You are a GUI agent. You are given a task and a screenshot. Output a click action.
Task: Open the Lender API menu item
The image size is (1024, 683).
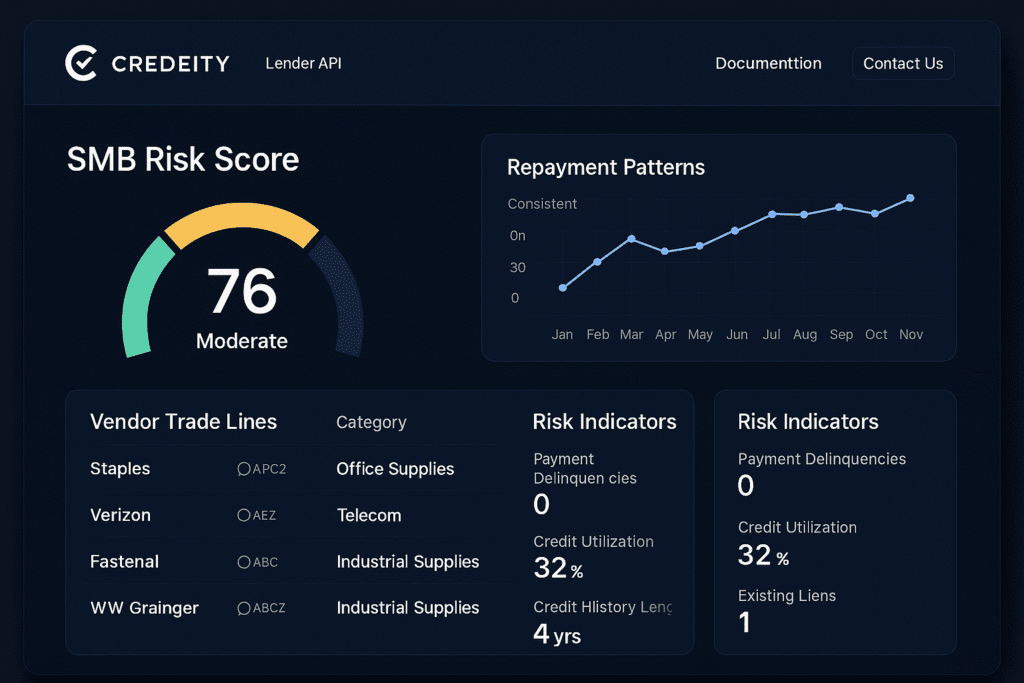click(x=303, y=63)
